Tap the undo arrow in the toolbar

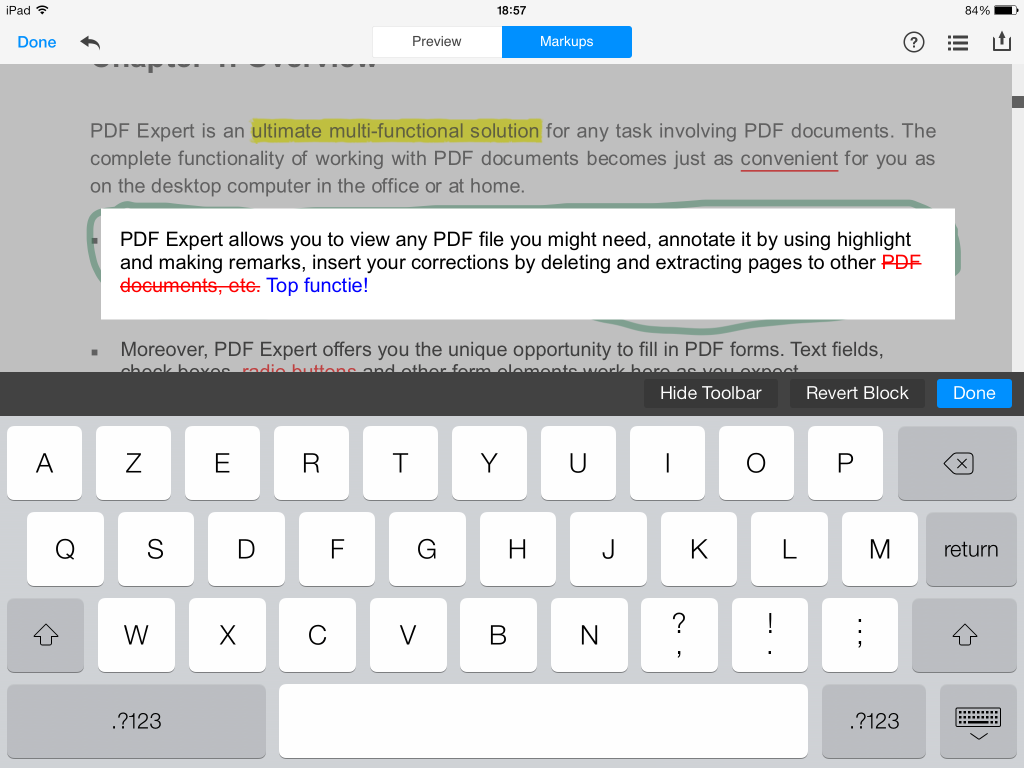(x=90, y=42)
